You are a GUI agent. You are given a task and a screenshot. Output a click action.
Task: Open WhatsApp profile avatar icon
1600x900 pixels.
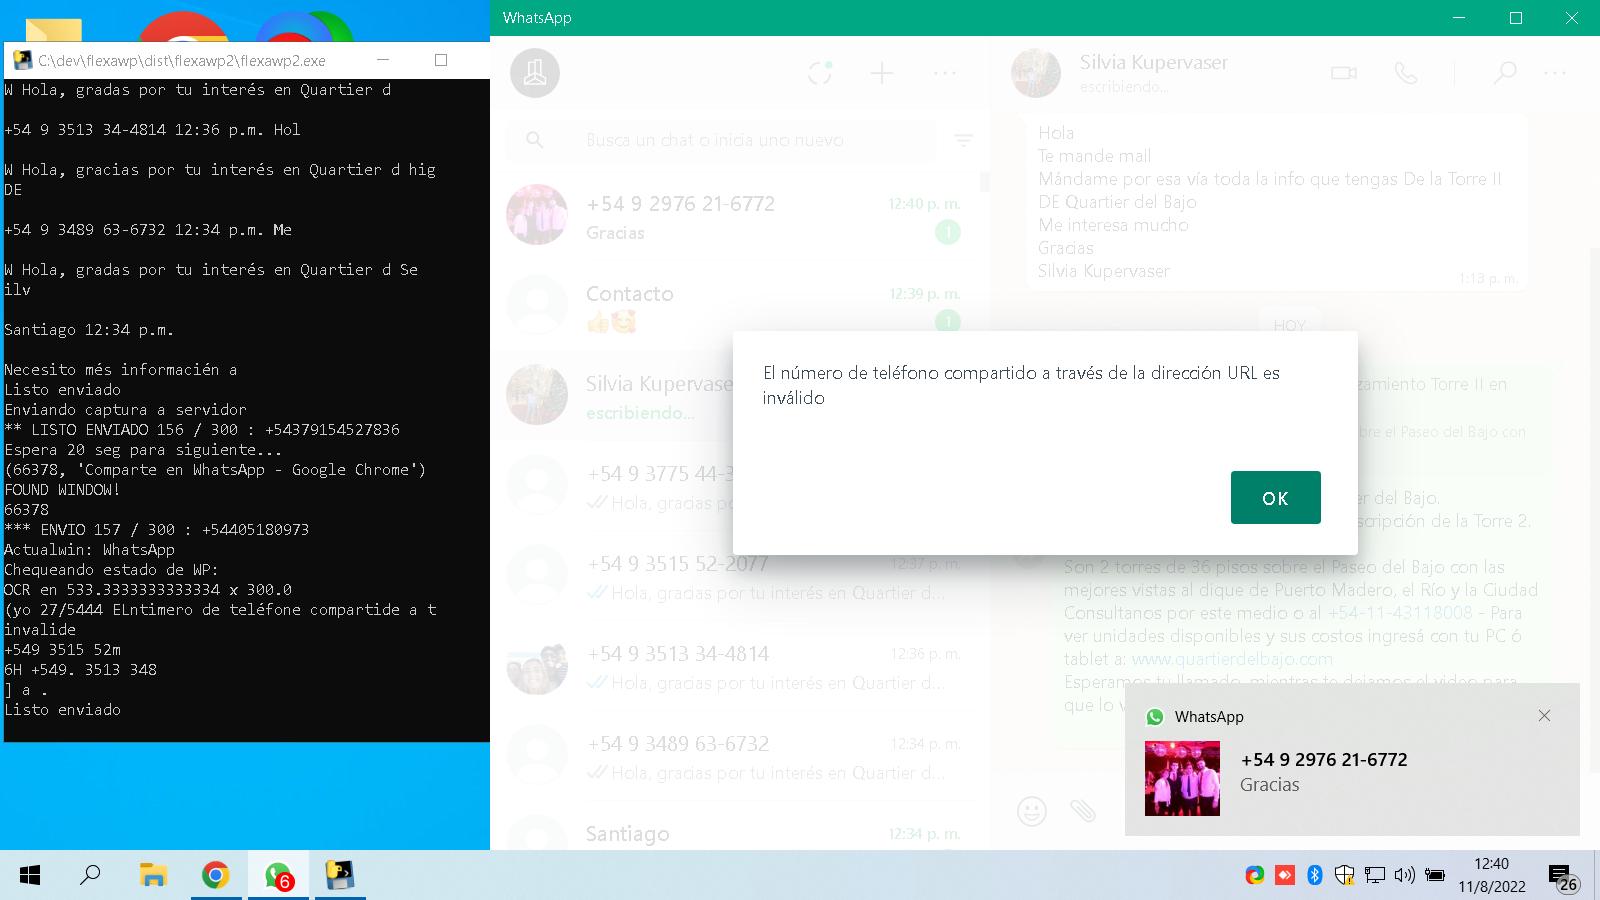pos(535,73)
